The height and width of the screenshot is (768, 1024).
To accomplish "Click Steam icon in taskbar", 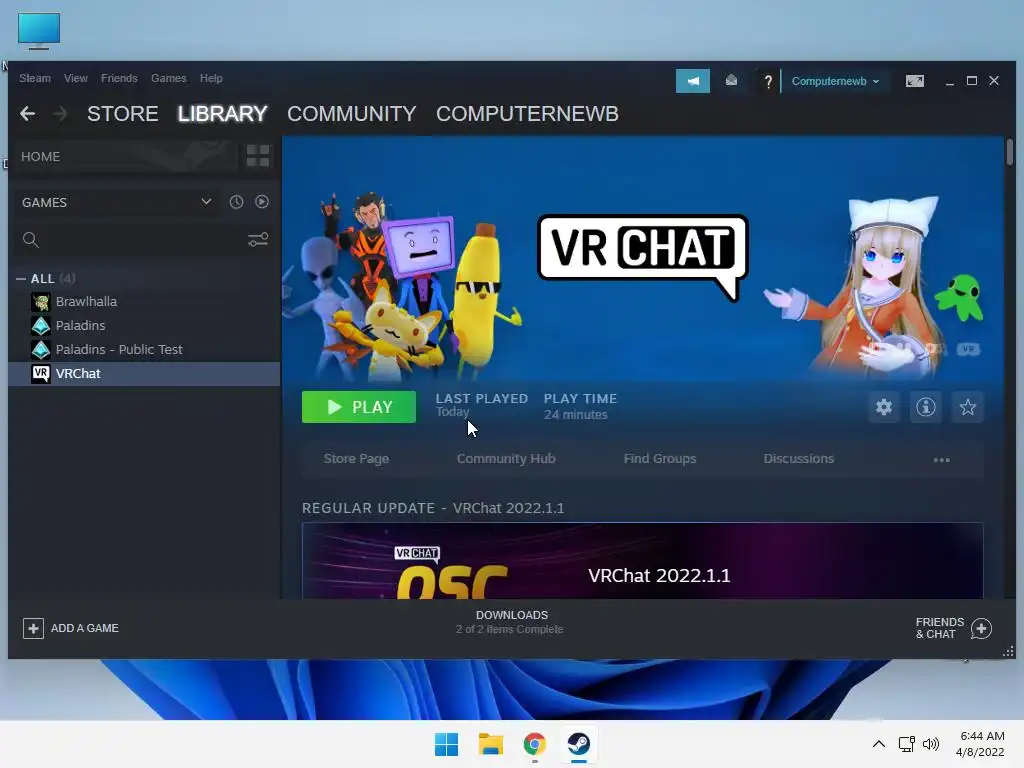I will pyautogui.click(x=579, y=744).
